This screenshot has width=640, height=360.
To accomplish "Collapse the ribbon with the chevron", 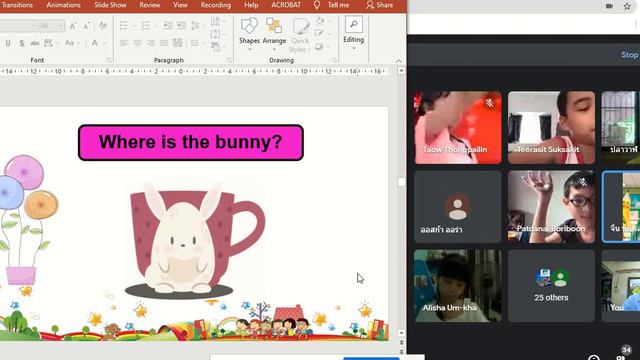I will pyautogui.click(x=399, y=60).
